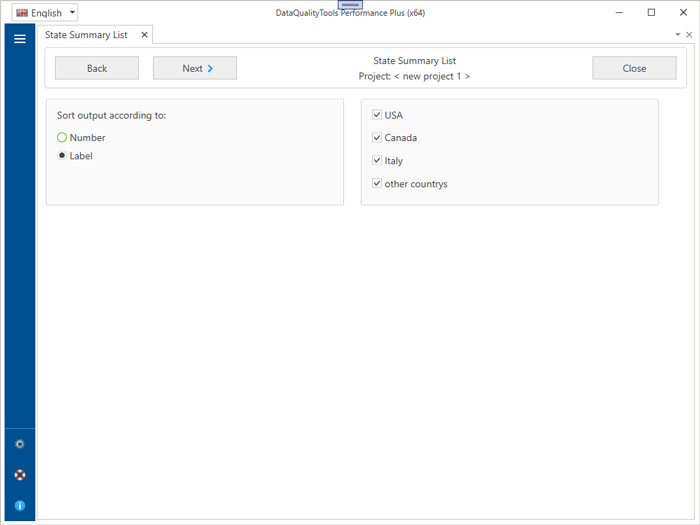The image size is (700, 525).
Task: Close the State Summary List tab with its X
Action: coord(144,35)
